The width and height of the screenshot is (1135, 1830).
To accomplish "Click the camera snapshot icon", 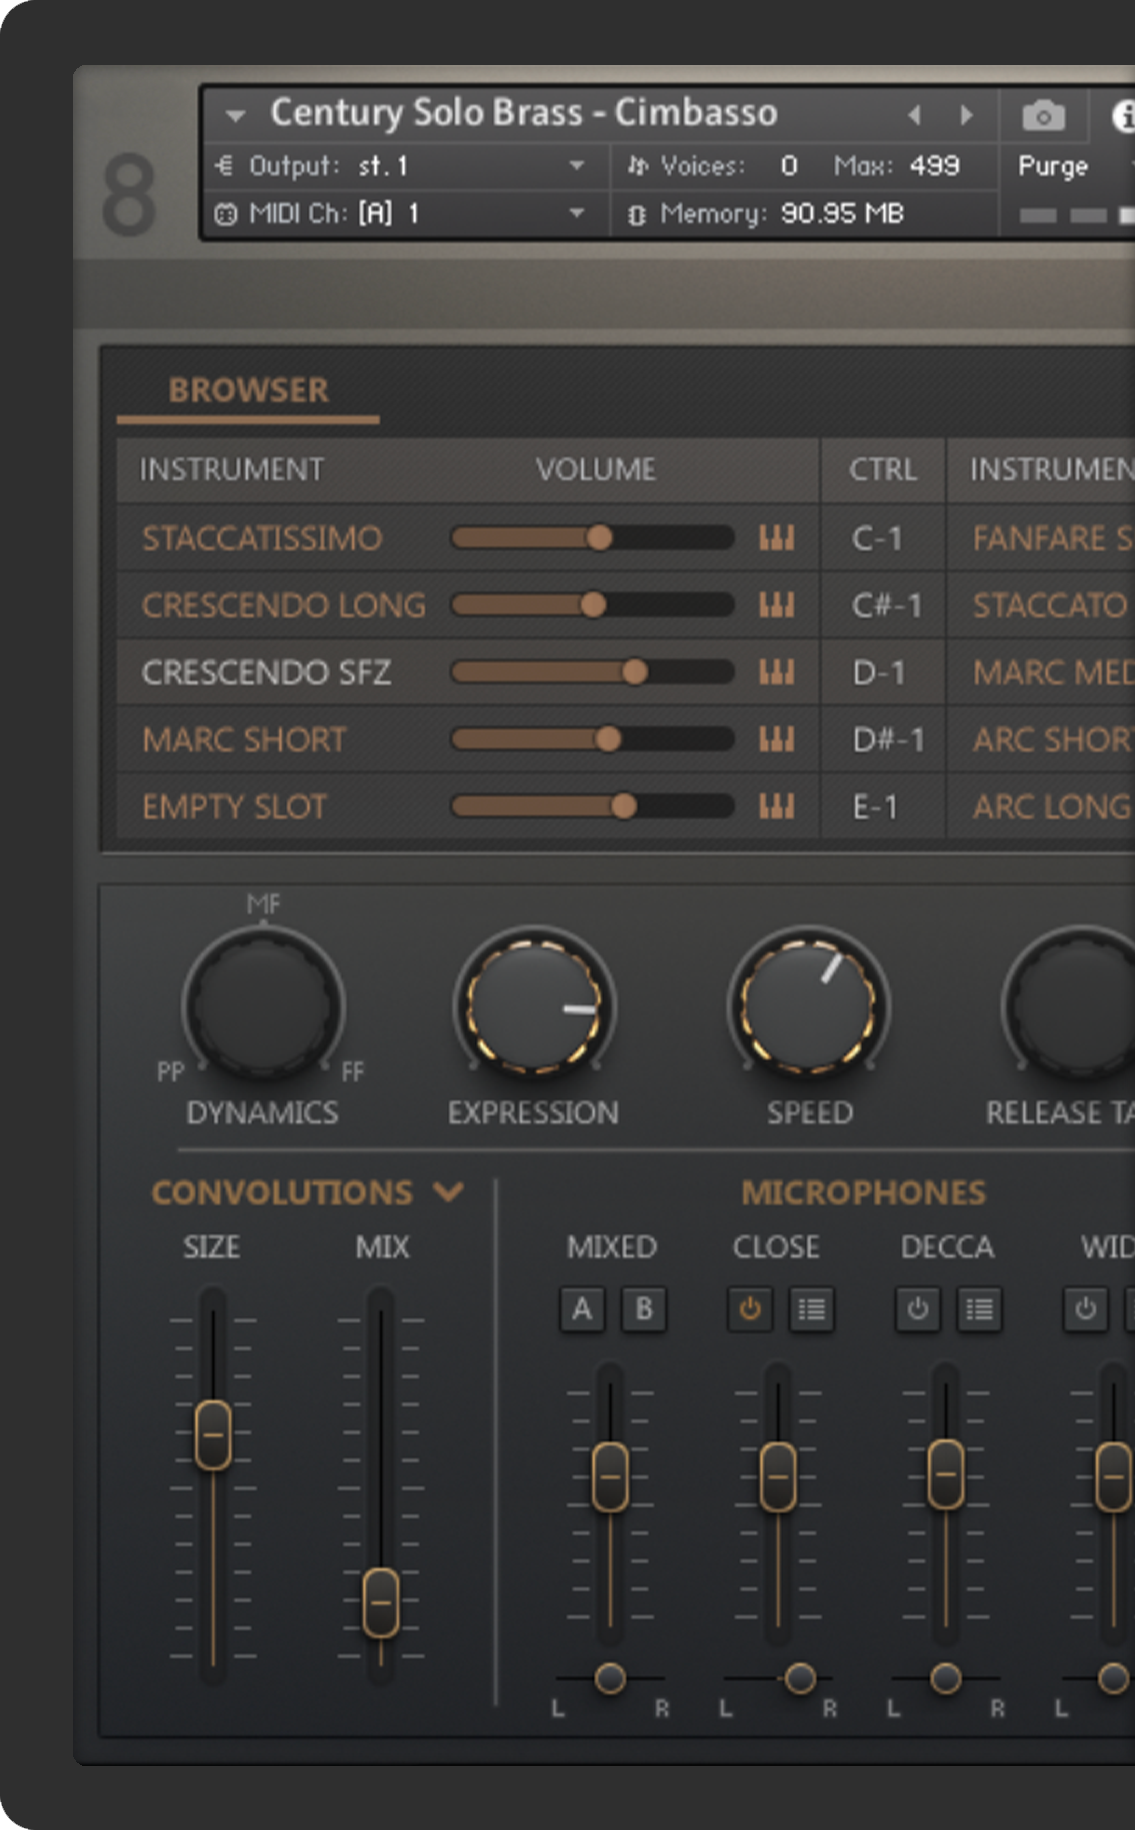I will click(x=1043, y=116).
